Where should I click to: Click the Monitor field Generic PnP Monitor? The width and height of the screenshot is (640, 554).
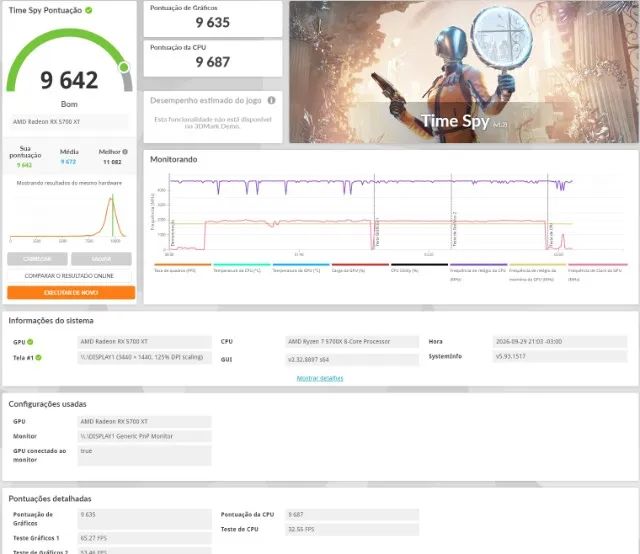pos(144,436)
